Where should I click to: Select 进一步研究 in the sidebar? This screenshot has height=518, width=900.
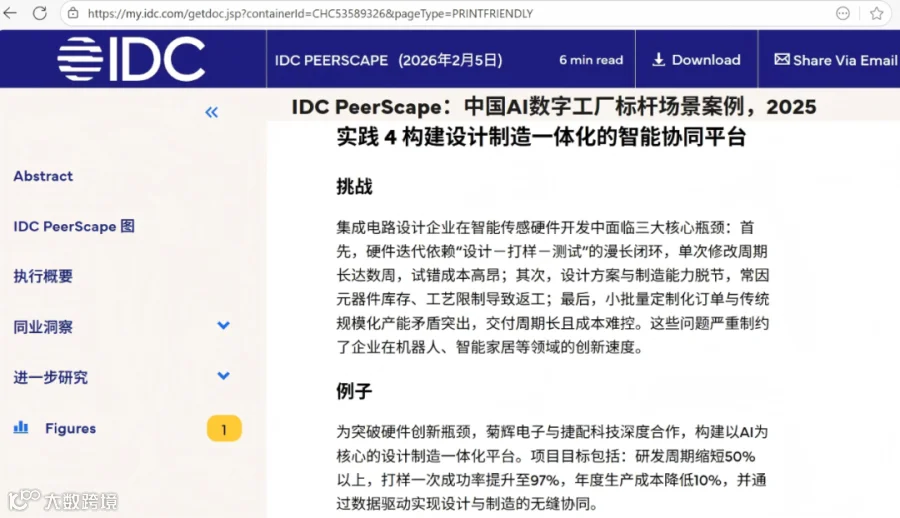pyautogui.click(x=51, y=377)
